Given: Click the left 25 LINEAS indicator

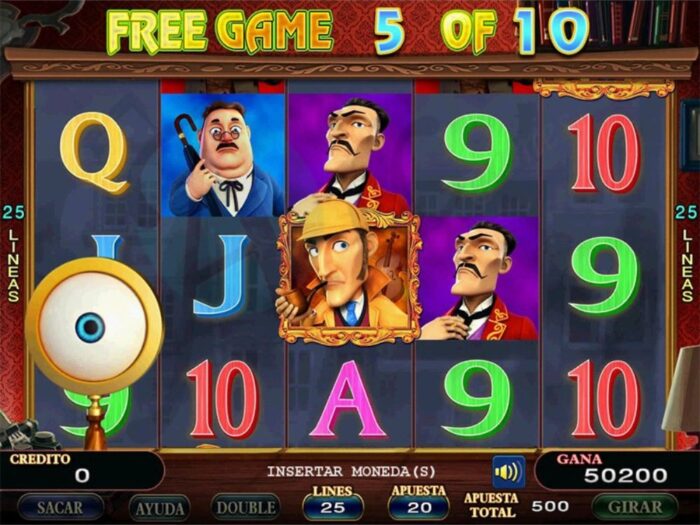Looking at the screenshot, I should pos(13,254).
